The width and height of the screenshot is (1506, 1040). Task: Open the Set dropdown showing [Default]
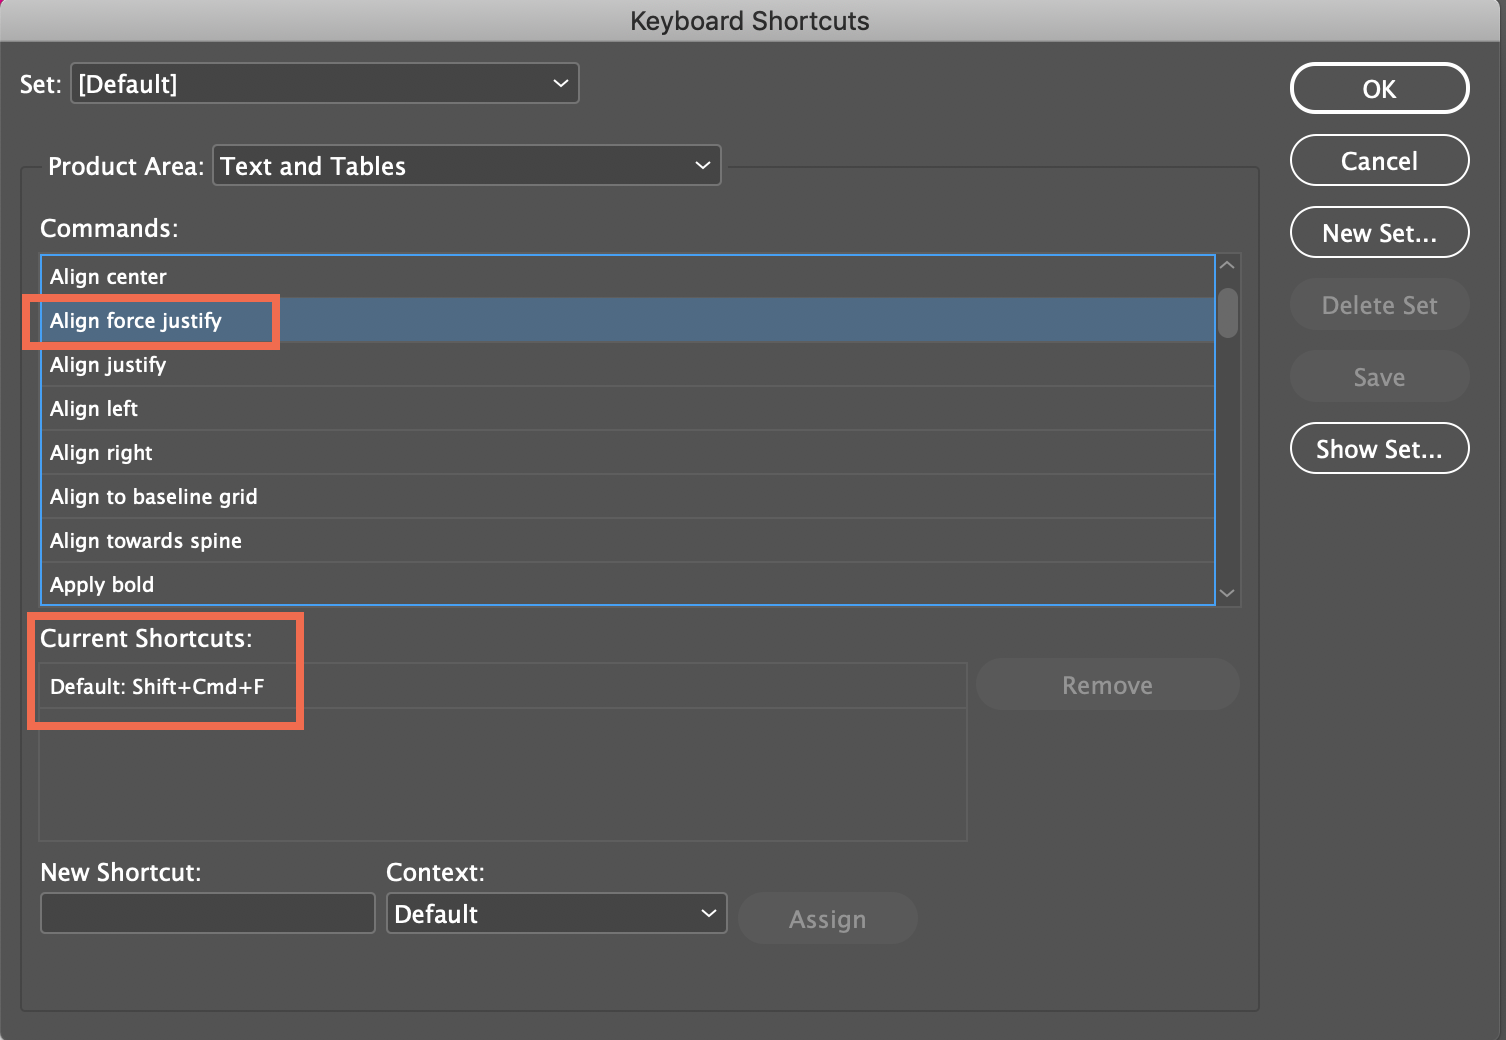pyautogui.click(x=324, y=83)
